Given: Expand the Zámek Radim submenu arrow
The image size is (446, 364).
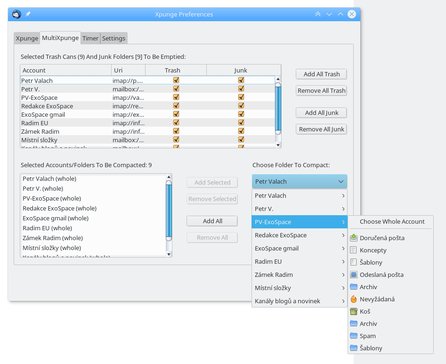Looking at the screenshot, I should 343,275.
